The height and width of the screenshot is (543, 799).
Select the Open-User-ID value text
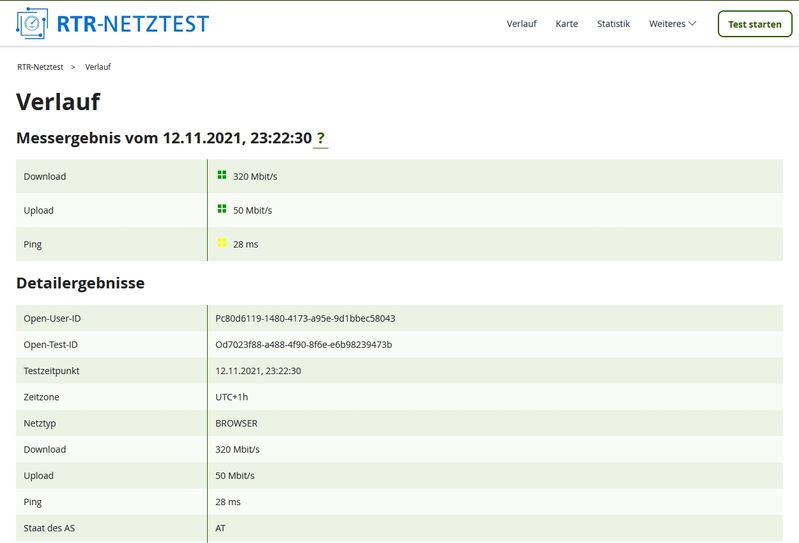[305, 319]
